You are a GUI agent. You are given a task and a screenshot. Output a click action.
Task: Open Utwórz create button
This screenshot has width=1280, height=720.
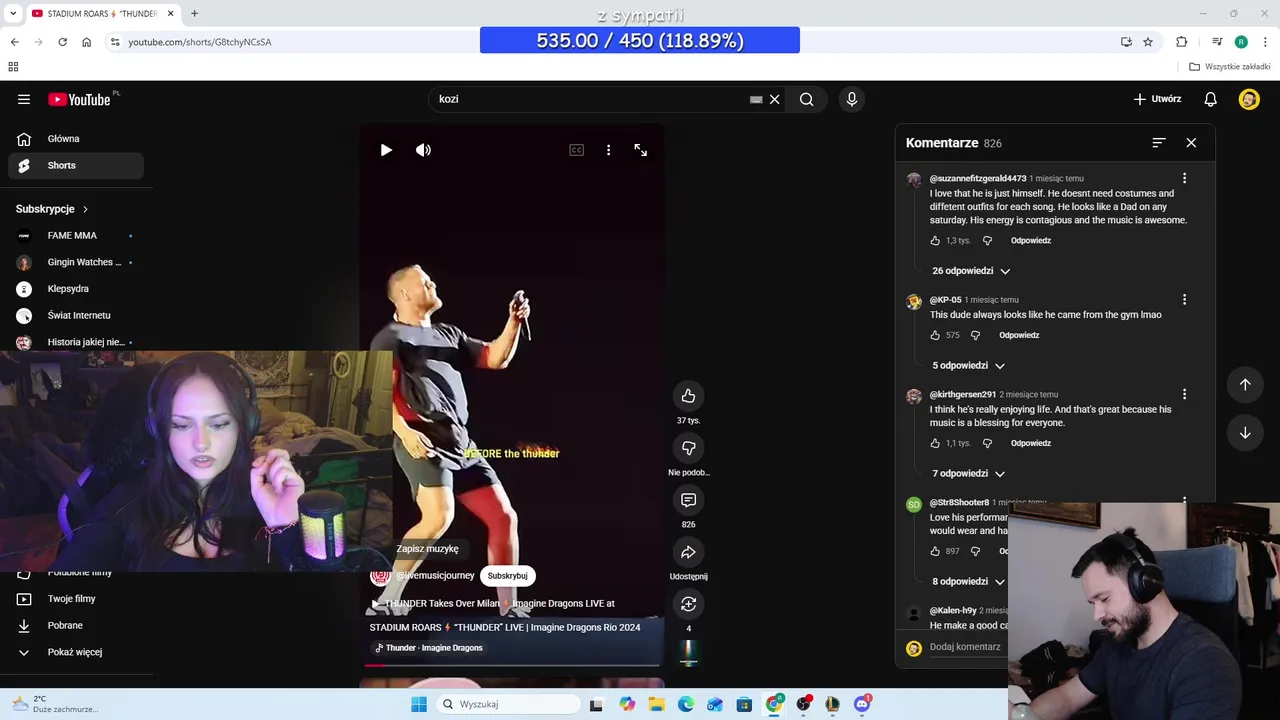(x=1158, y=99)
